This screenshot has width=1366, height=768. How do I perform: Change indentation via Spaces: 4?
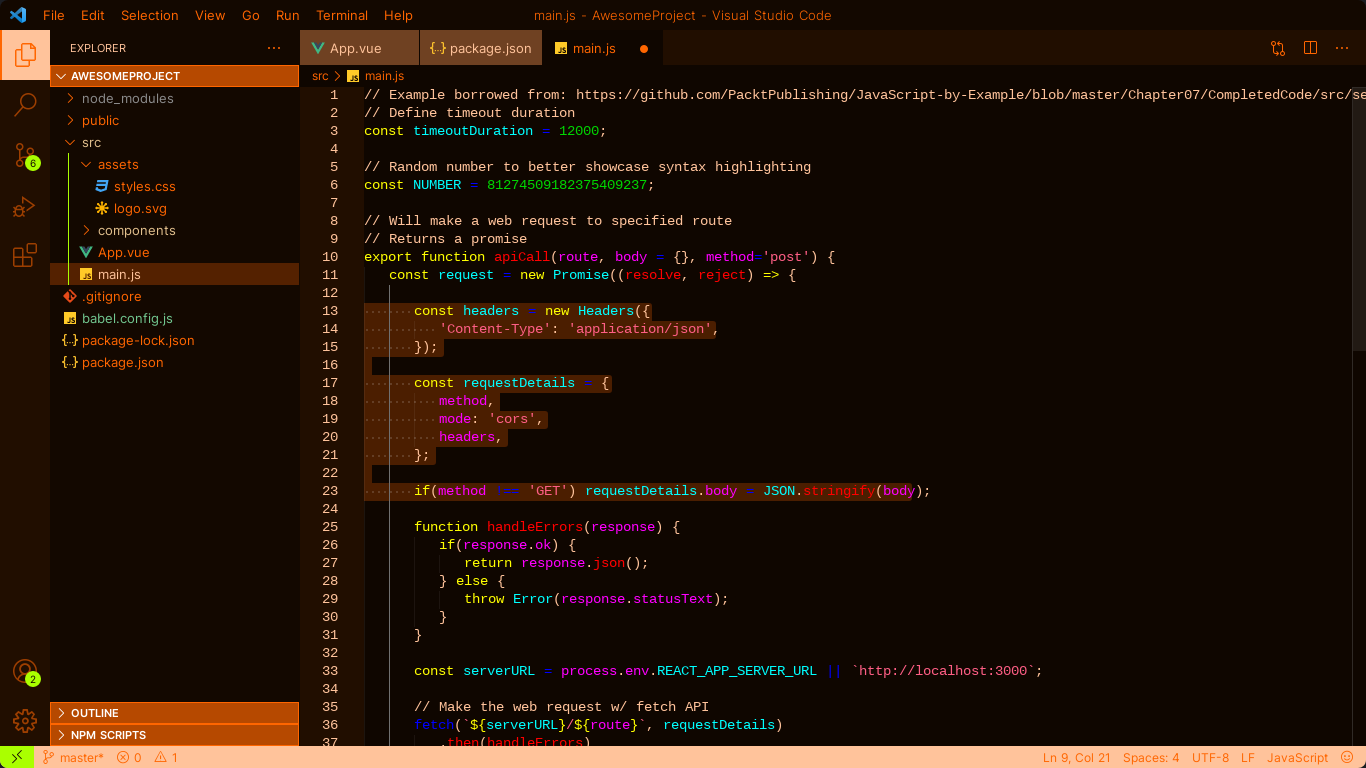[x=1151, y=757]
